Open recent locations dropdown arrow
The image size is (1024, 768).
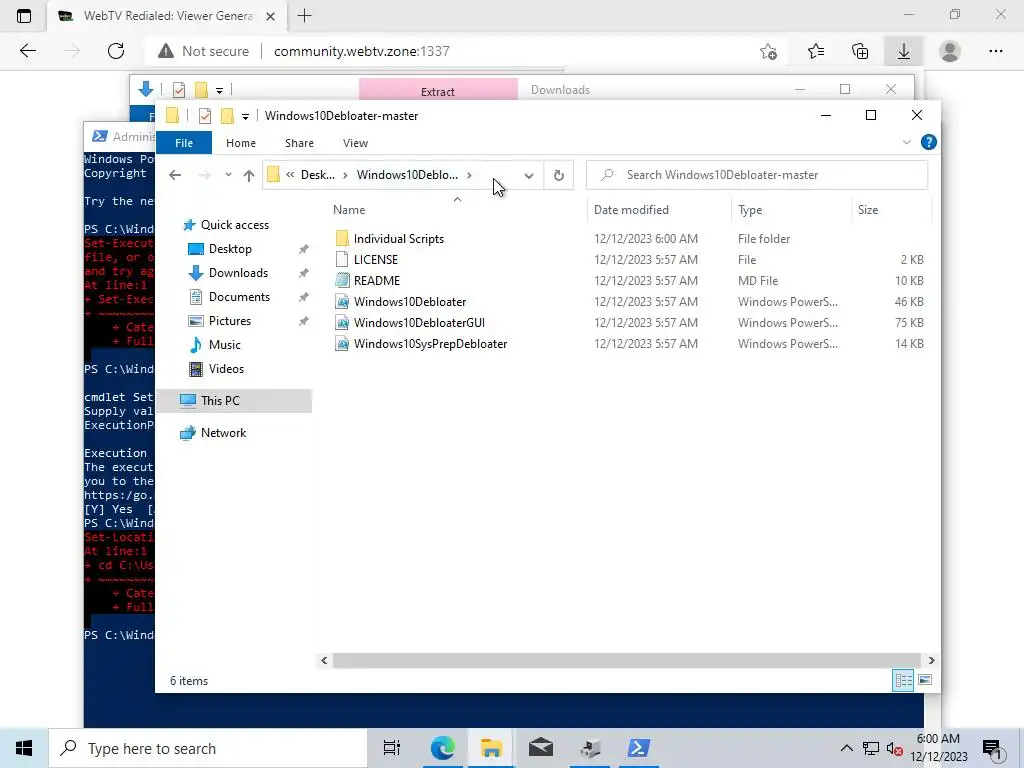click(x=228, y=175)
